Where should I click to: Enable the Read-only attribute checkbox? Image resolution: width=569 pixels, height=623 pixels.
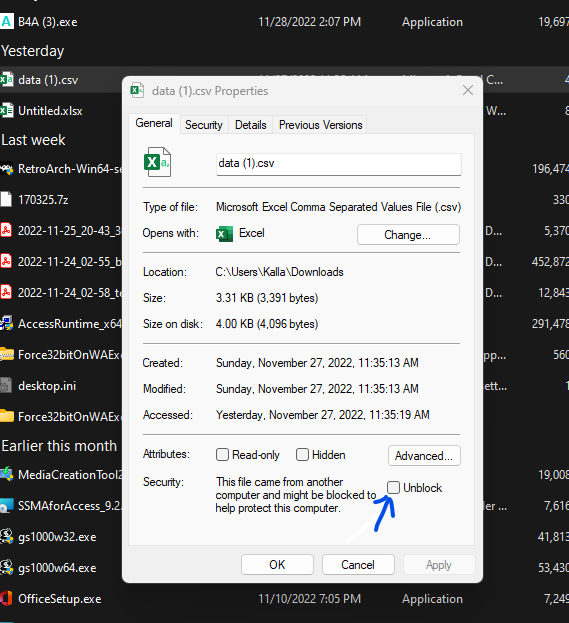[x=222, y=454]
